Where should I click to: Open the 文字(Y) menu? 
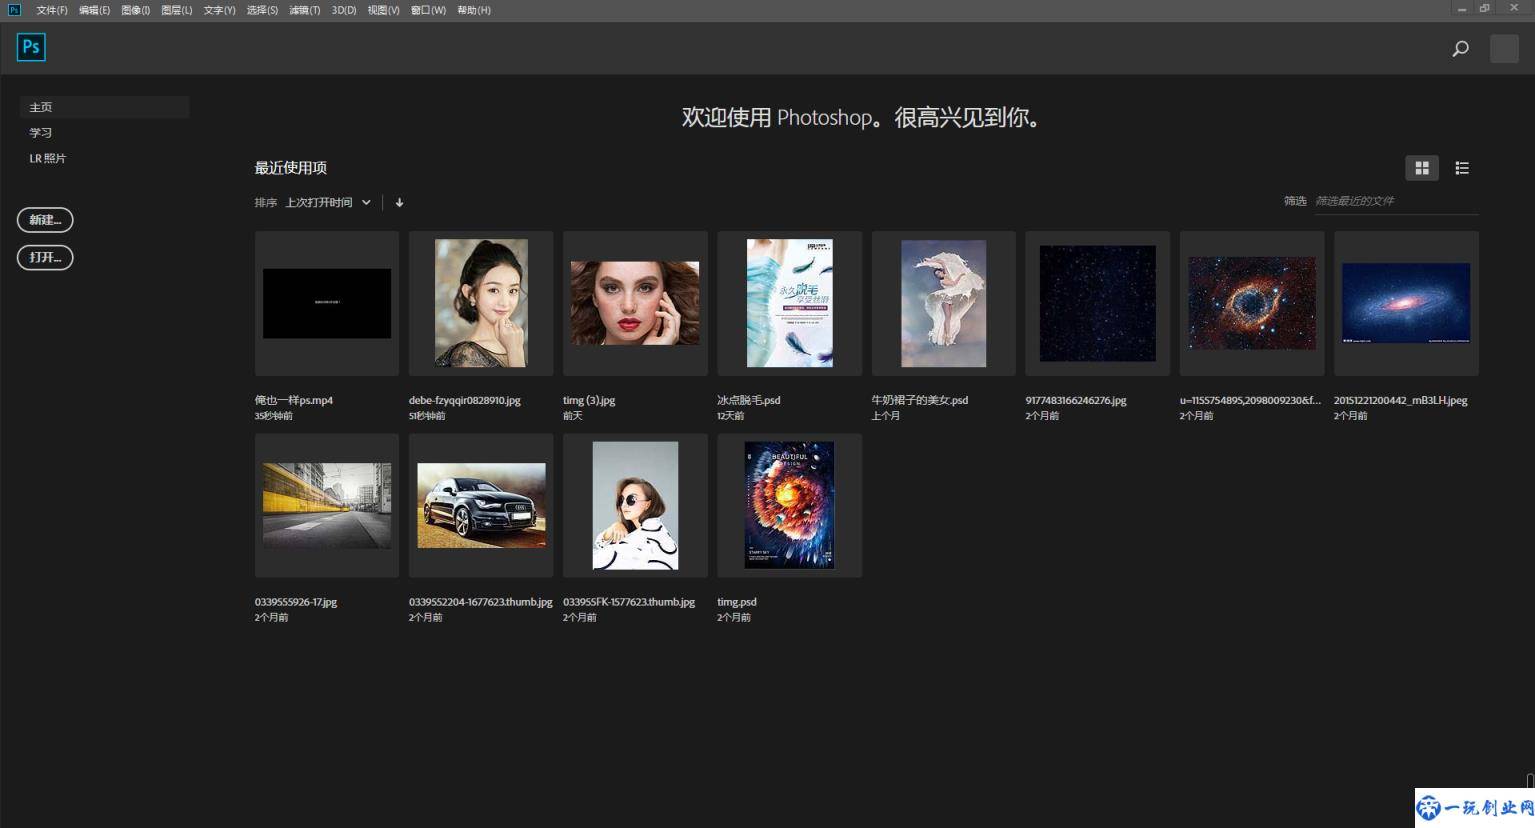[219, 10]
